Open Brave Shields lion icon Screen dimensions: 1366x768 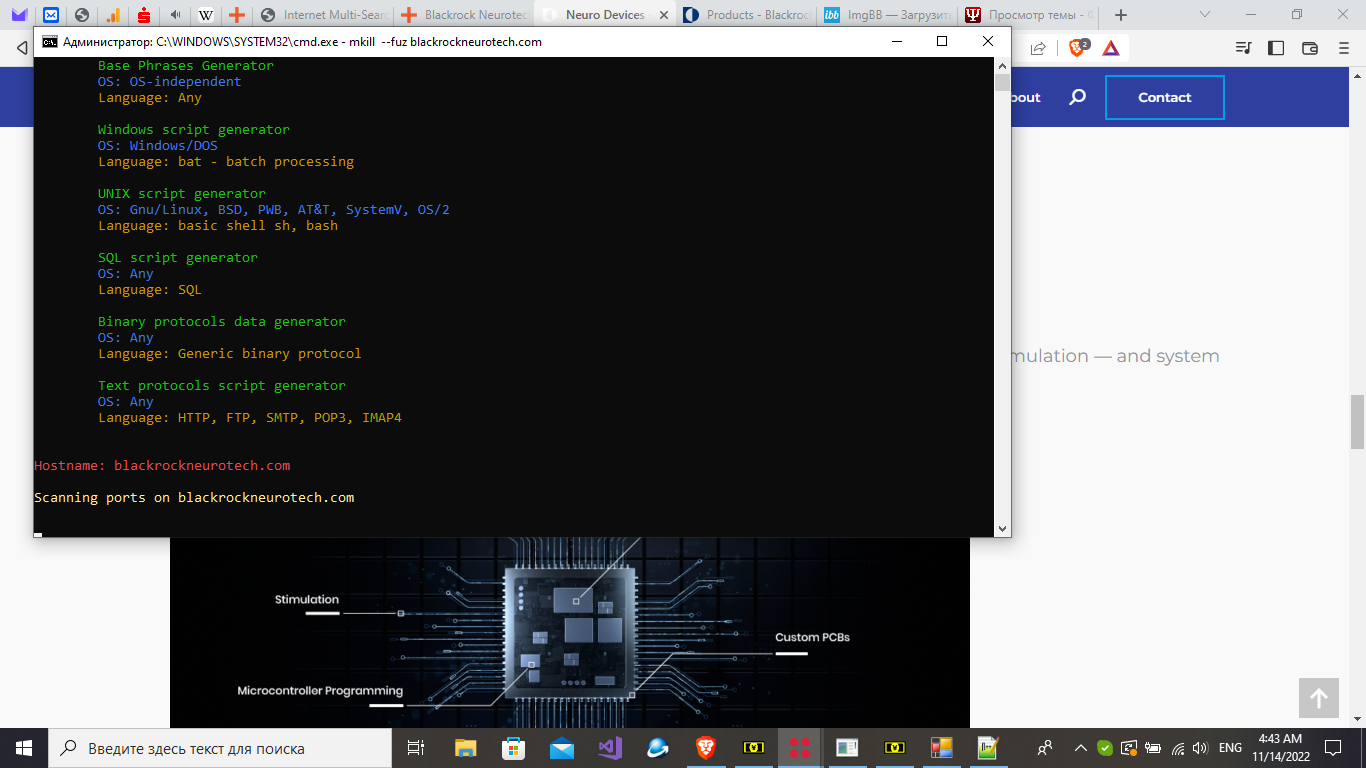point(1079,48)
